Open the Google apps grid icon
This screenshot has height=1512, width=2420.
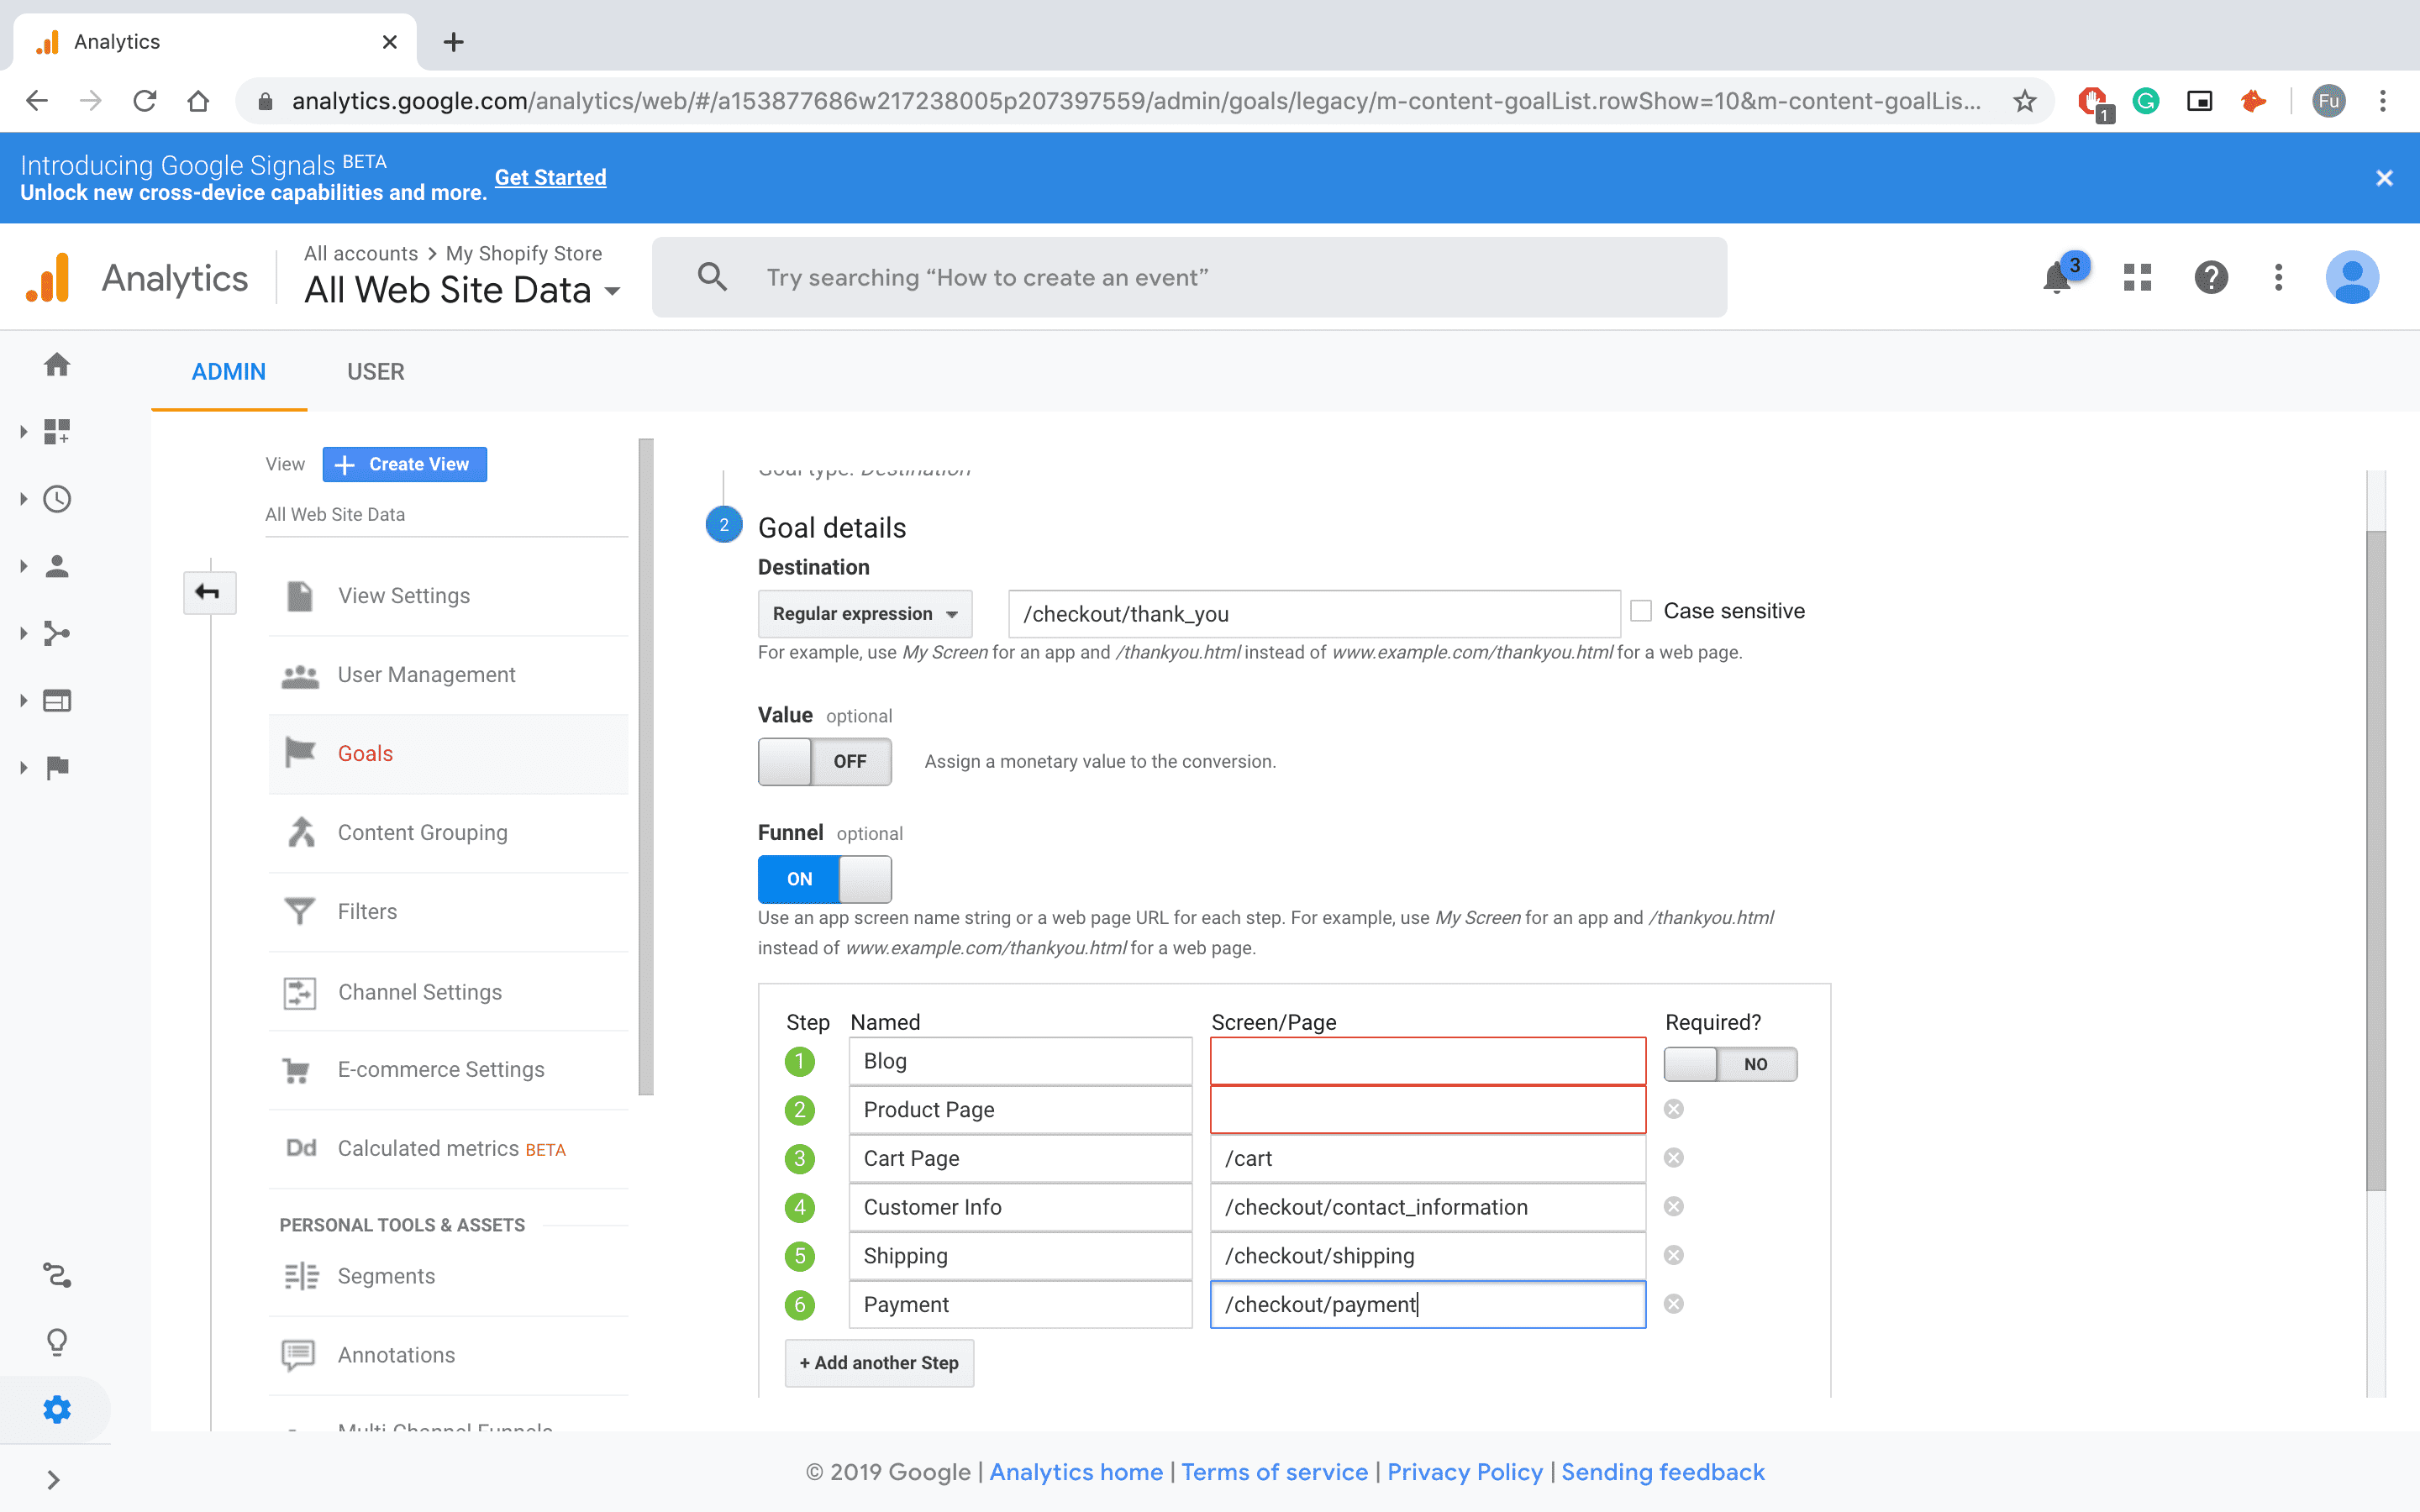(2137, 277)
